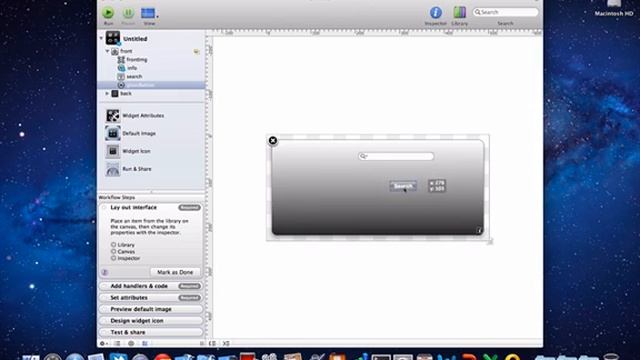The height and width of the screenshot is (360, 640).
Task: Open Default Image pane
Action: pyautogui.click(x=131, y=133)
